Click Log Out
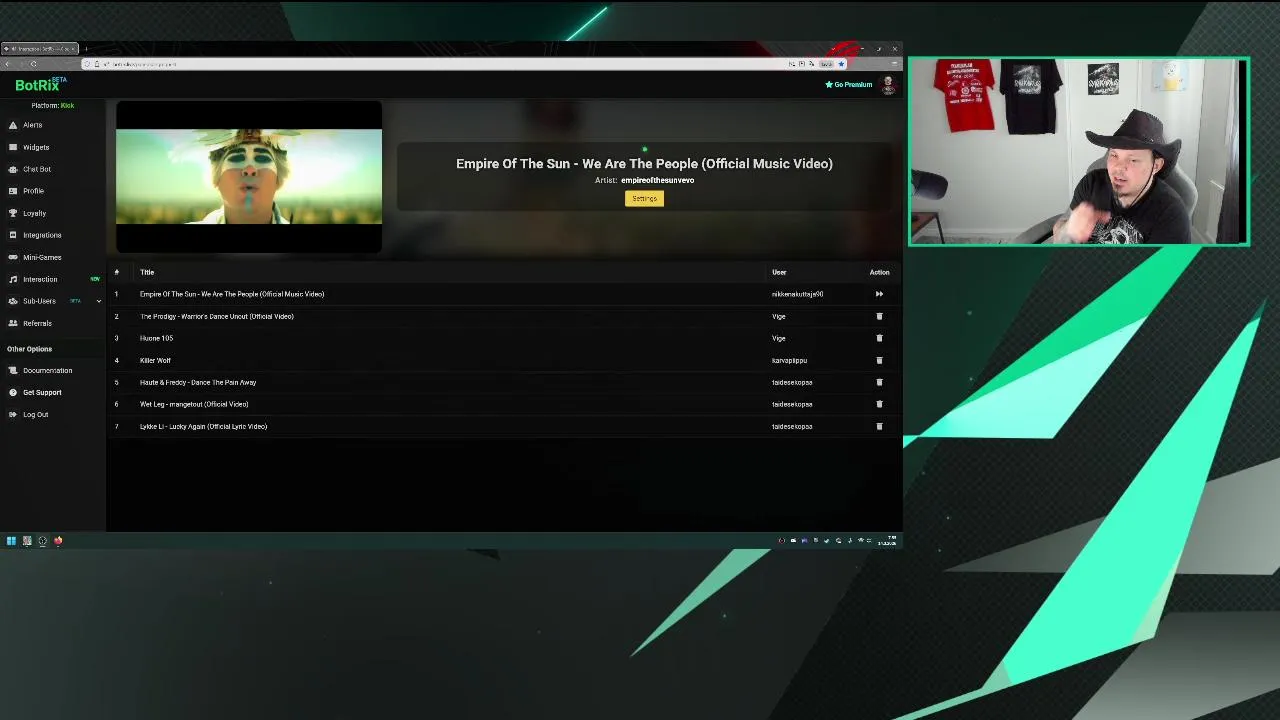 (35, 414)
